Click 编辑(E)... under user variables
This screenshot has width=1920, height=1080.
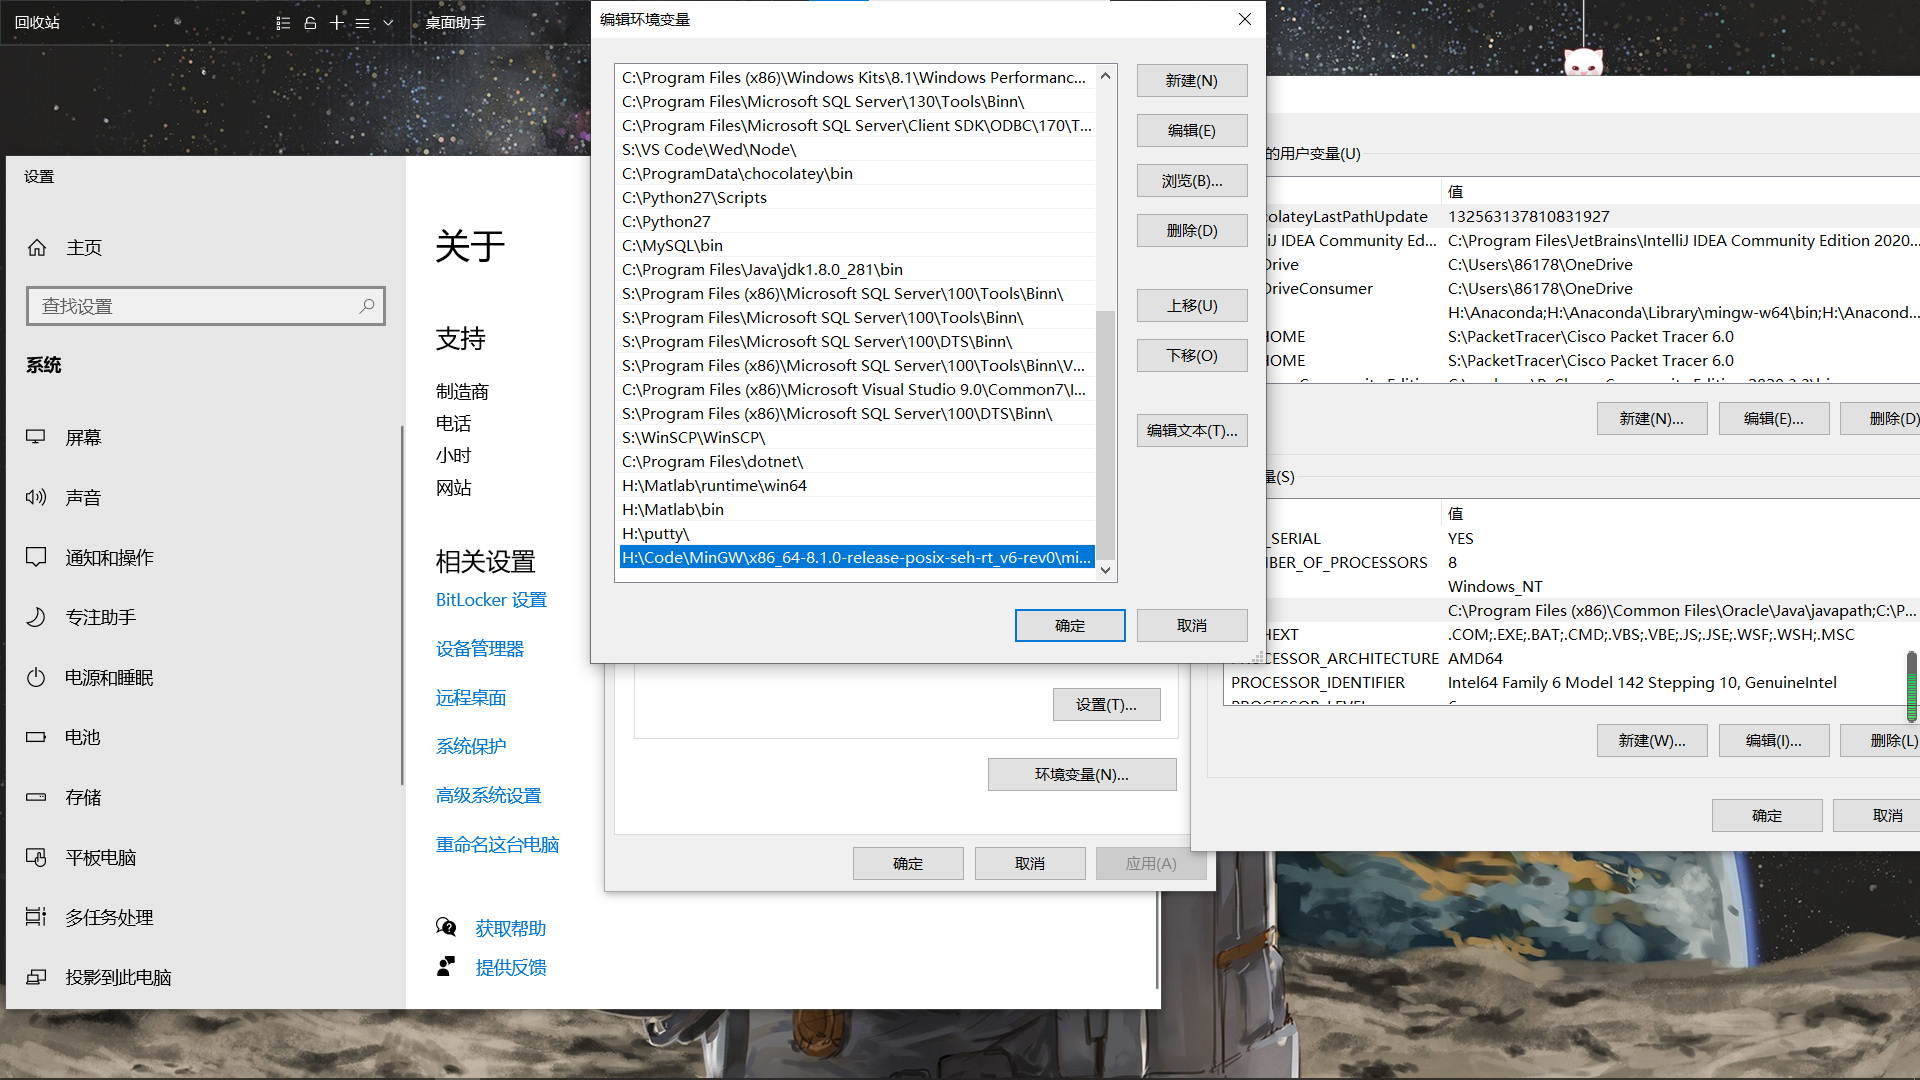point(1774,419)
